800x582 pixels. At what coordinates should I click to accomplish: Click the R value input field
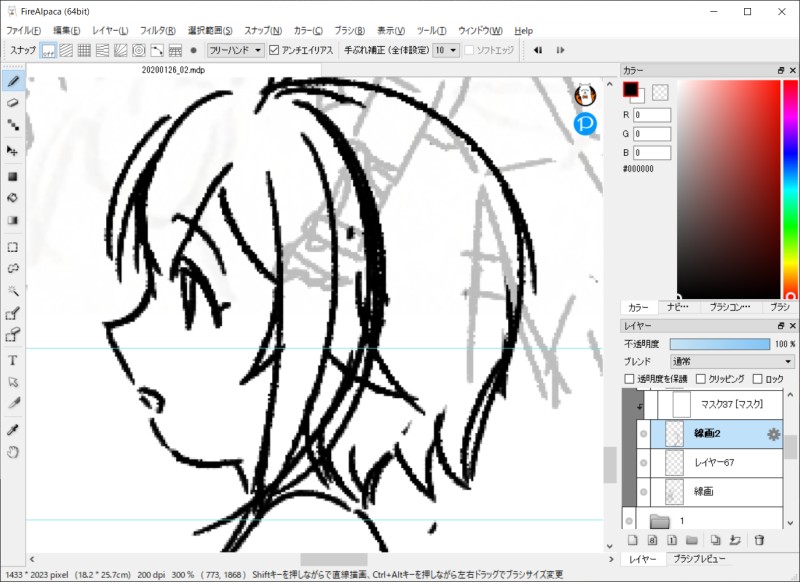(x=652, y=115)
